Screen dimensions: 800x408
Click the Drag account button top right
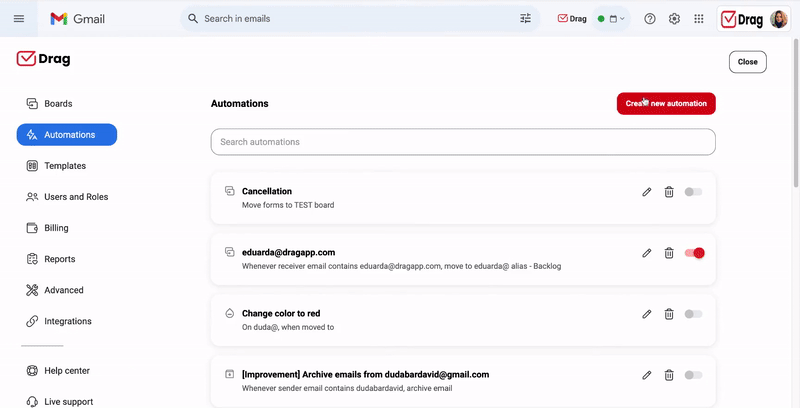point(754,19)
